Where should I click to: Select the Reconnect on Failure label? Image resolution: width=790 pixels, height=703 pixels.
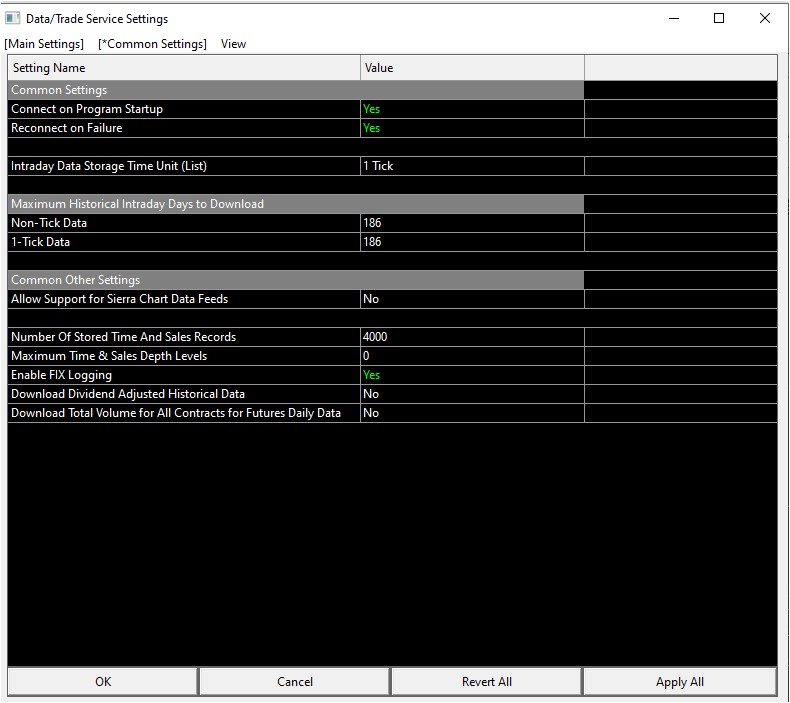[67, 128]
